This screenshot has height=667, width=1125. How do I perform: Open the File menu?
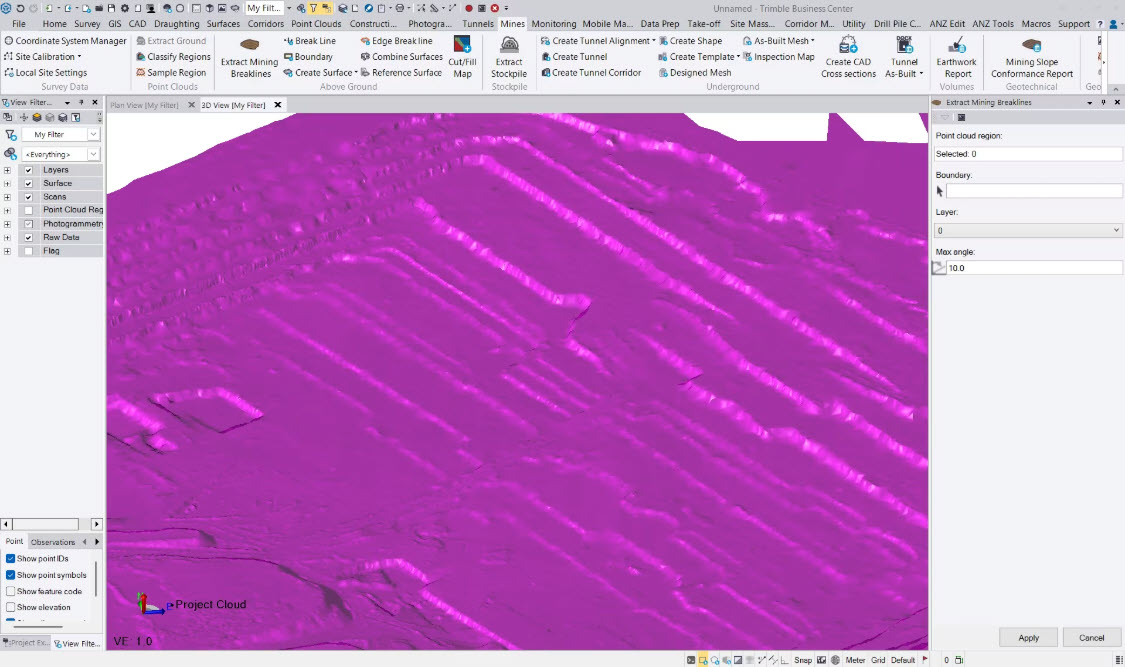coord(19,24)
